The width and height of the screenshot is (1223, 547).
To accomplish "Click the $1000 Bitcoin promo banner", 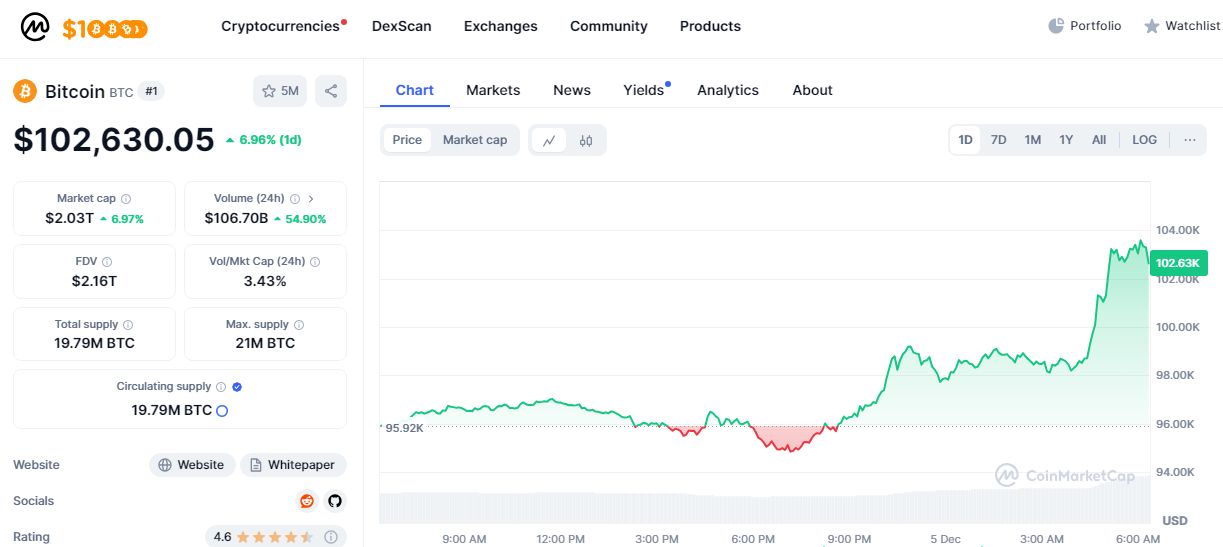I will 105,29.
